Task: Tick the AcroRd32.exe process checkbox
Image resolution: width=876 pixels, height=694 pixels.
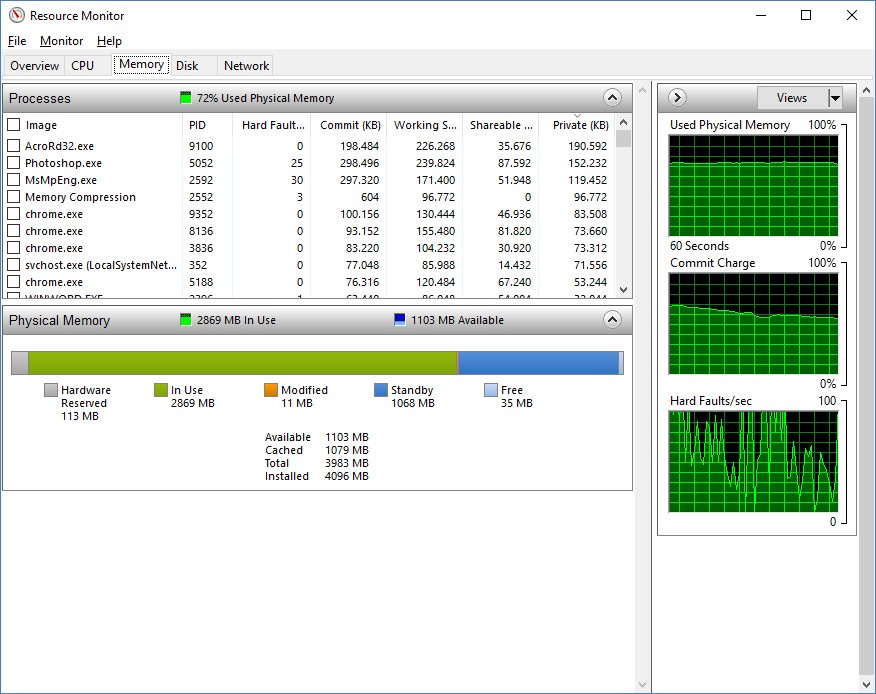Action: [14, 146]
